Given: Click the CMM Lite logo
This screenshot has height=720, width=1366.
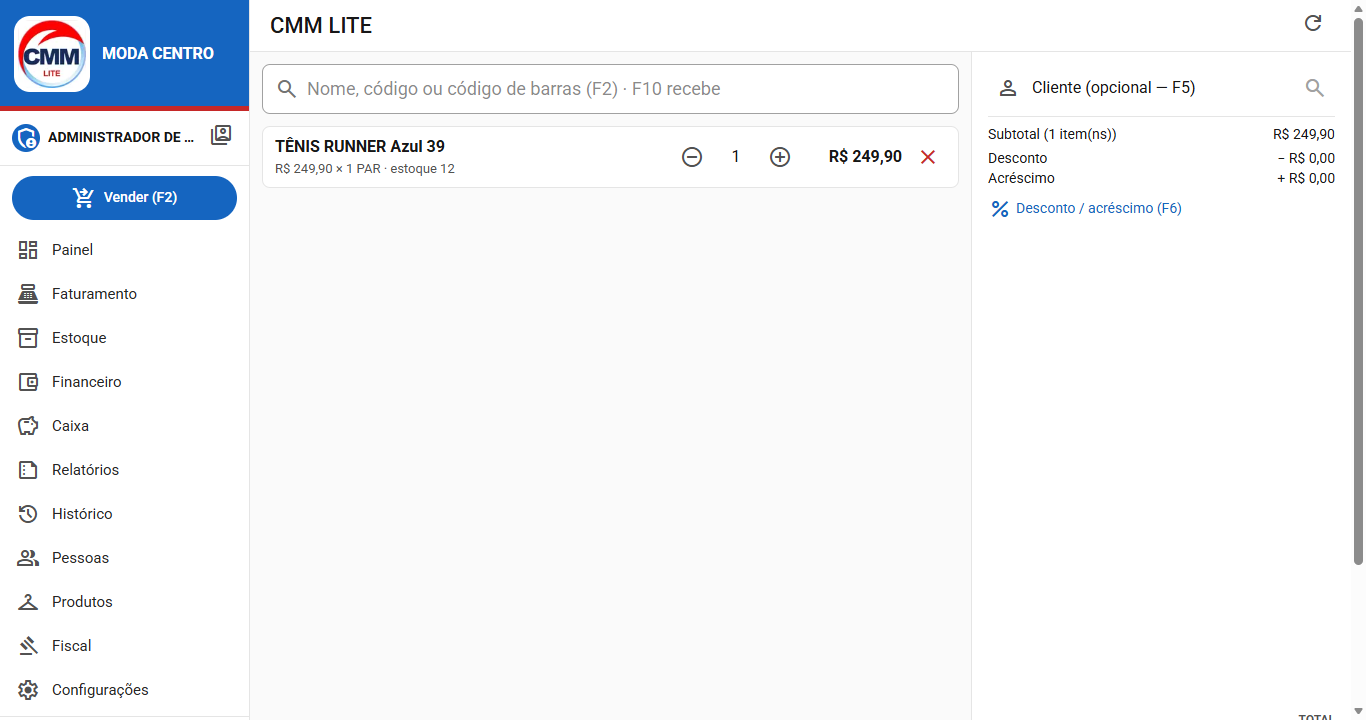Looking at the screenshot, I should point(52,54).
